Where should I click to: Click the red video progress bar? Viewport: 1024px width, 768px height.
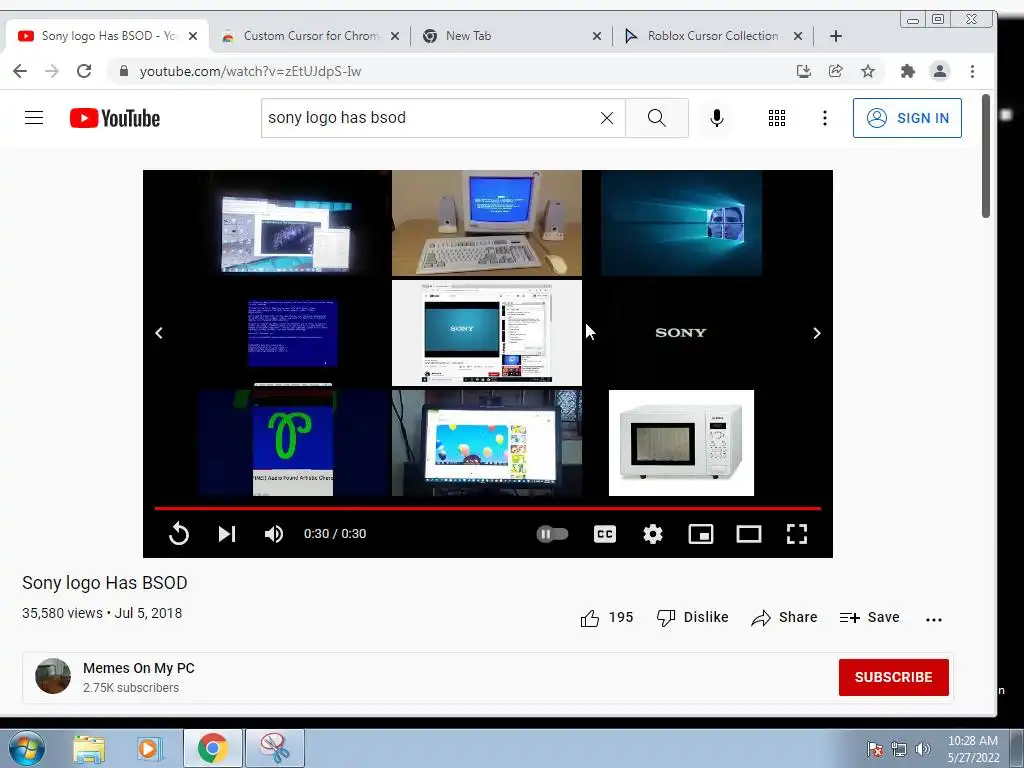point(487,507)
